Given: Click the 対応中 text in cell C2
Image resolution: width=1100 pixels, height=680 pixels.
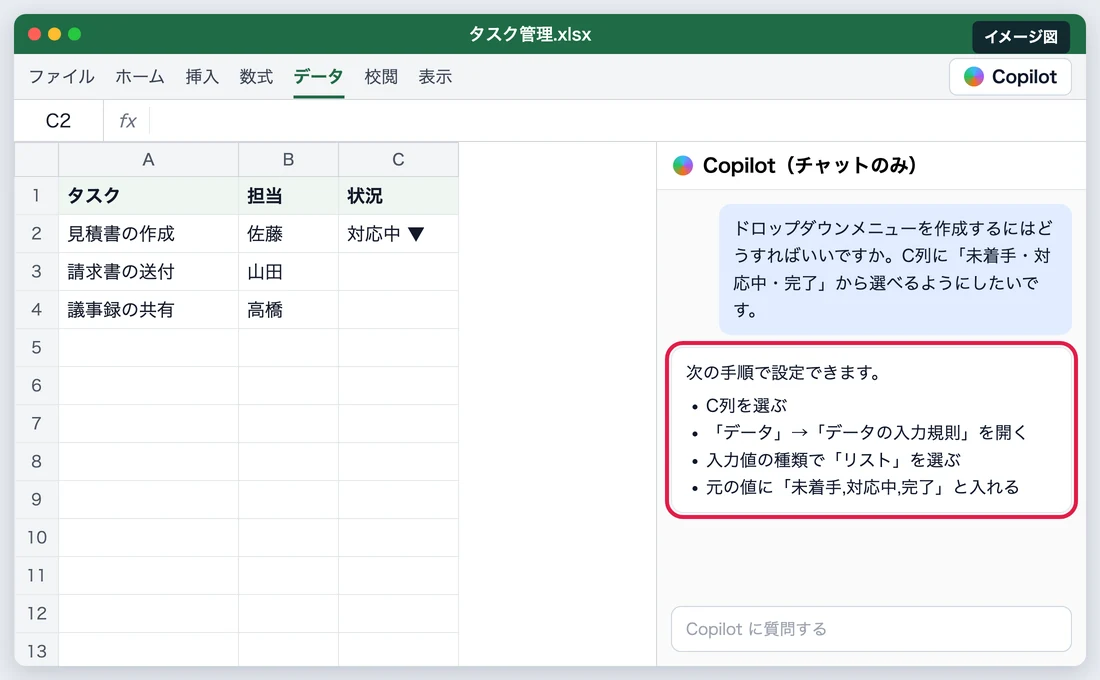Looking at the screenshot, I should pos(373,234).
